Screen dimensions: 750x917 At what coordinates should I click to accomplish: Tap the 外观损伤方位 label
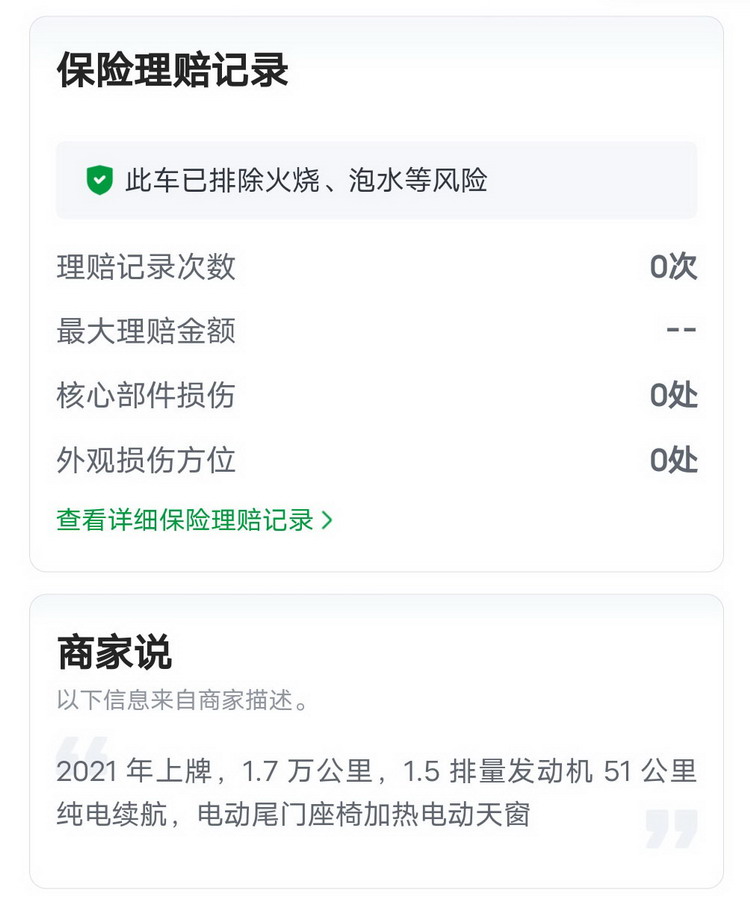(x=146, y=460)
